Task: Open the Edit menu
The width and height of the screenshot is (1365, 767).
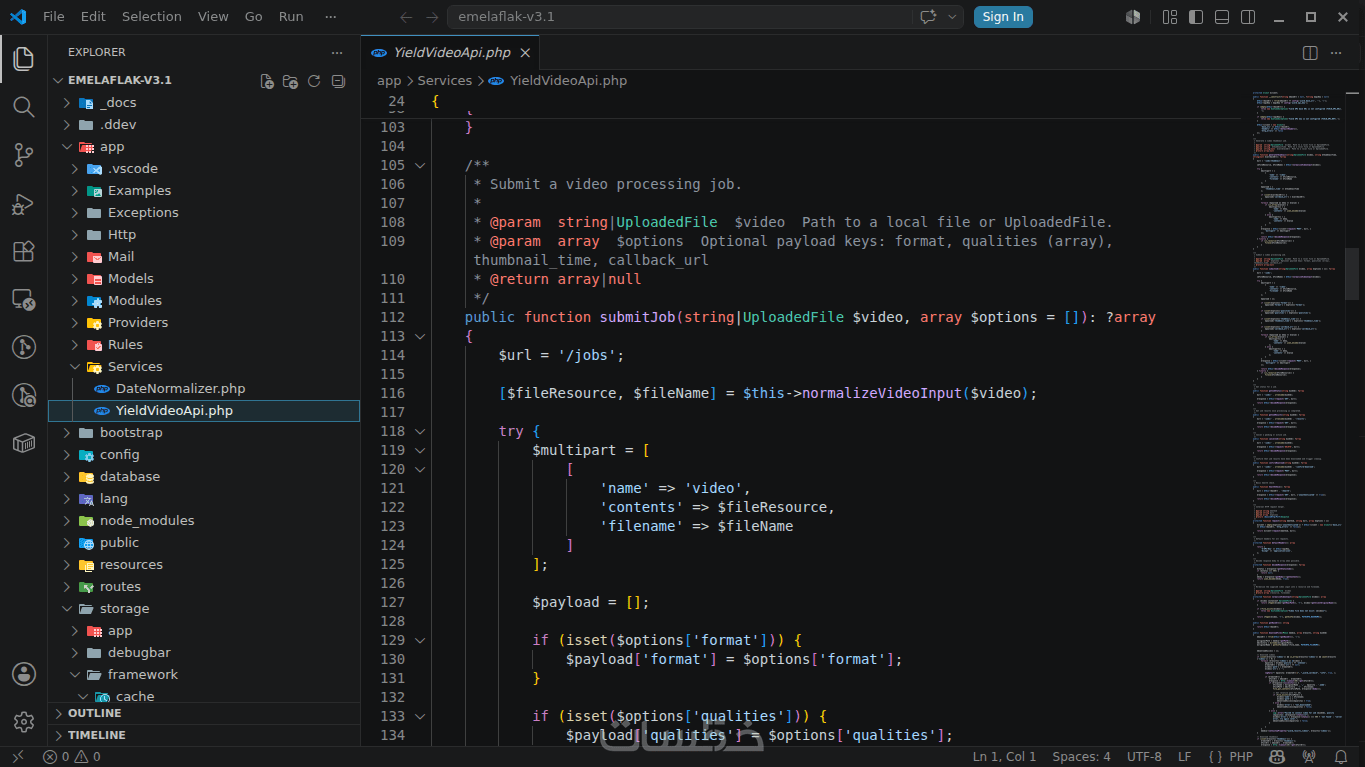Action: (93, 17)
